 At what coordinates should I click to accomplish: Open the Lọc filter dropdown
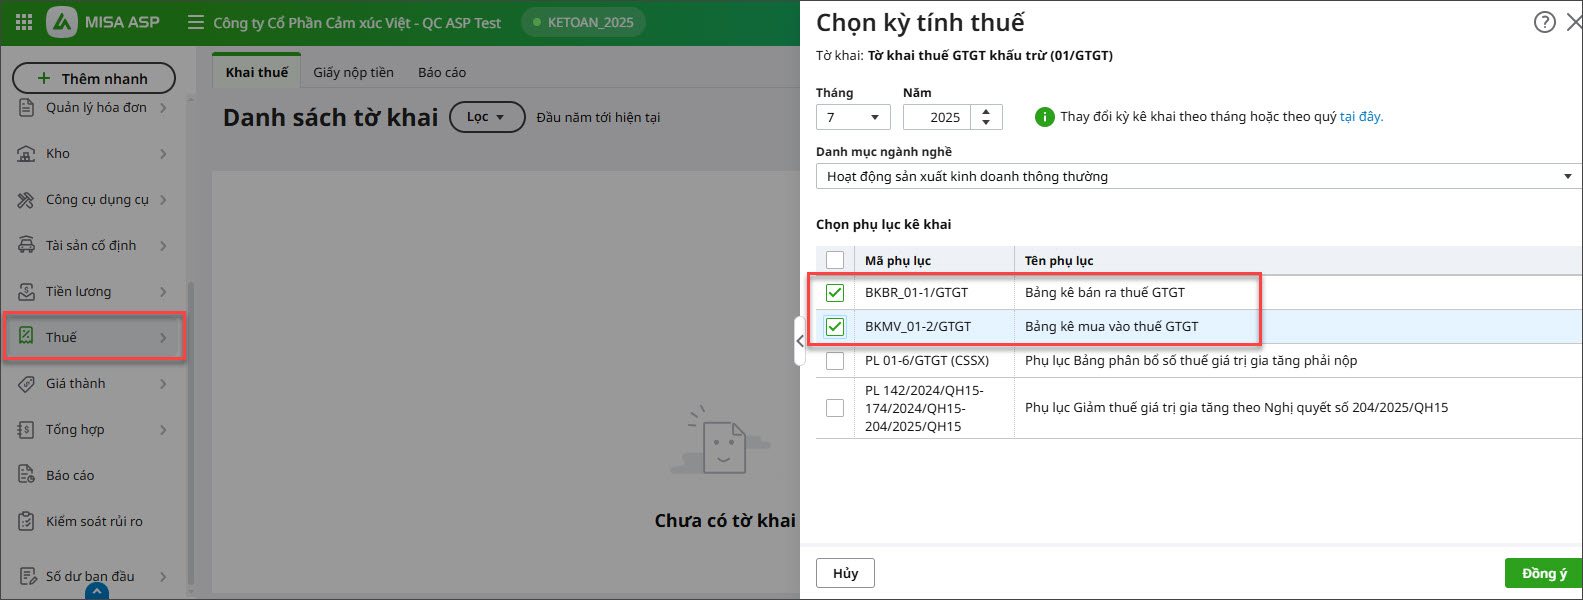[x=487, y=117]
